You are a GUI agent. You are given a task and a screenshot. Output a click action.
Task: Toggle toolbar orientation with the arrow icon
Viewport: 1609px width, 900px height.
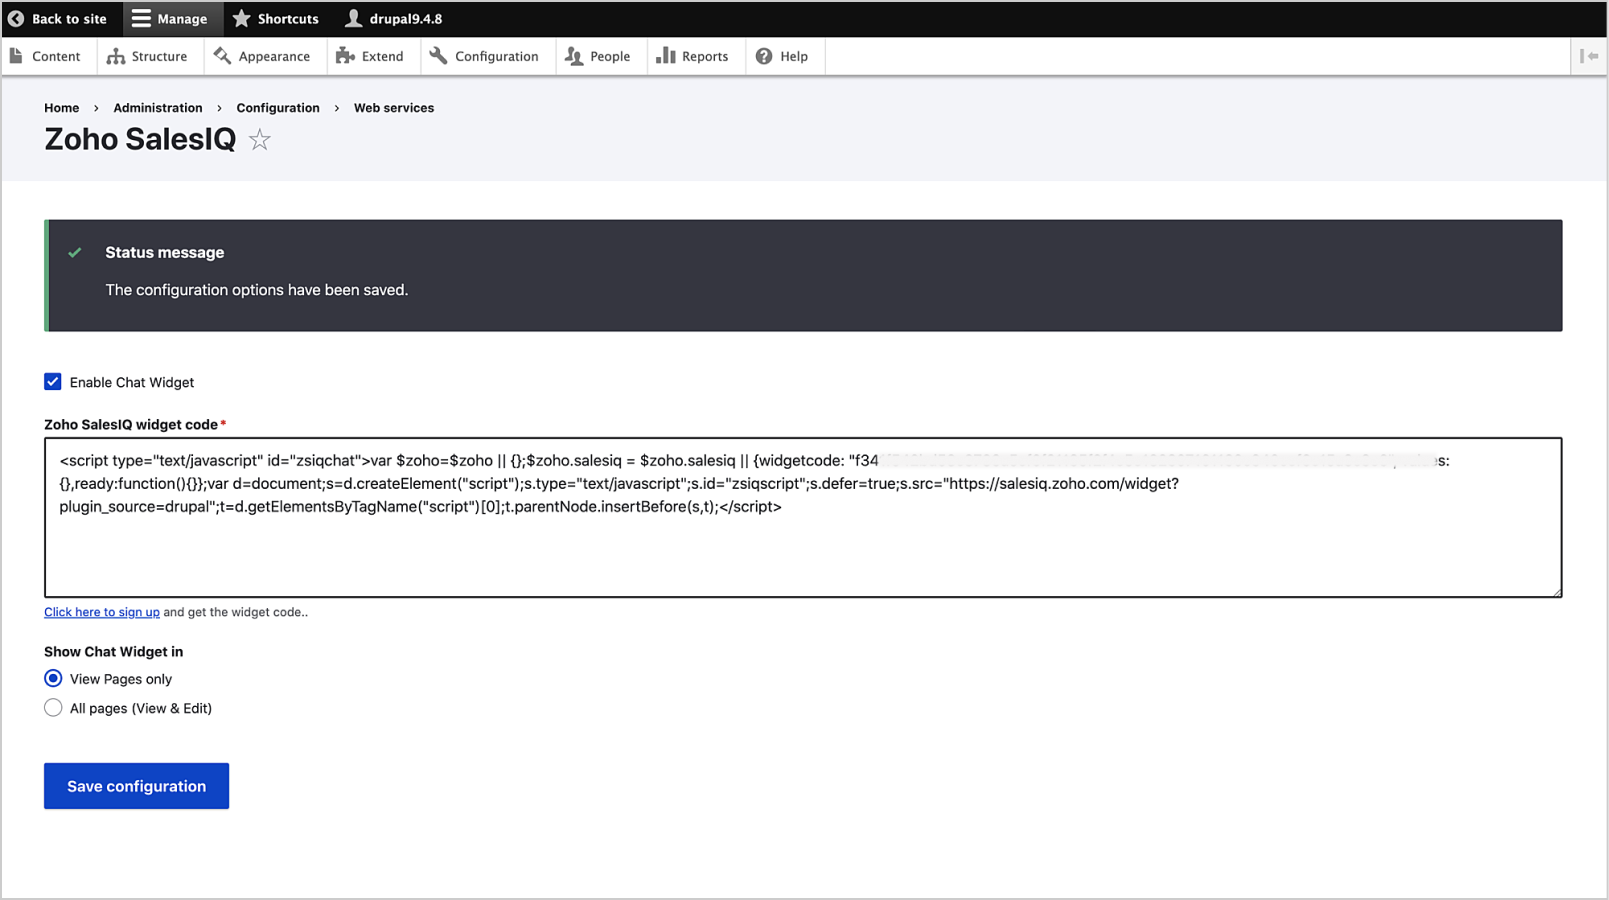1589,56
